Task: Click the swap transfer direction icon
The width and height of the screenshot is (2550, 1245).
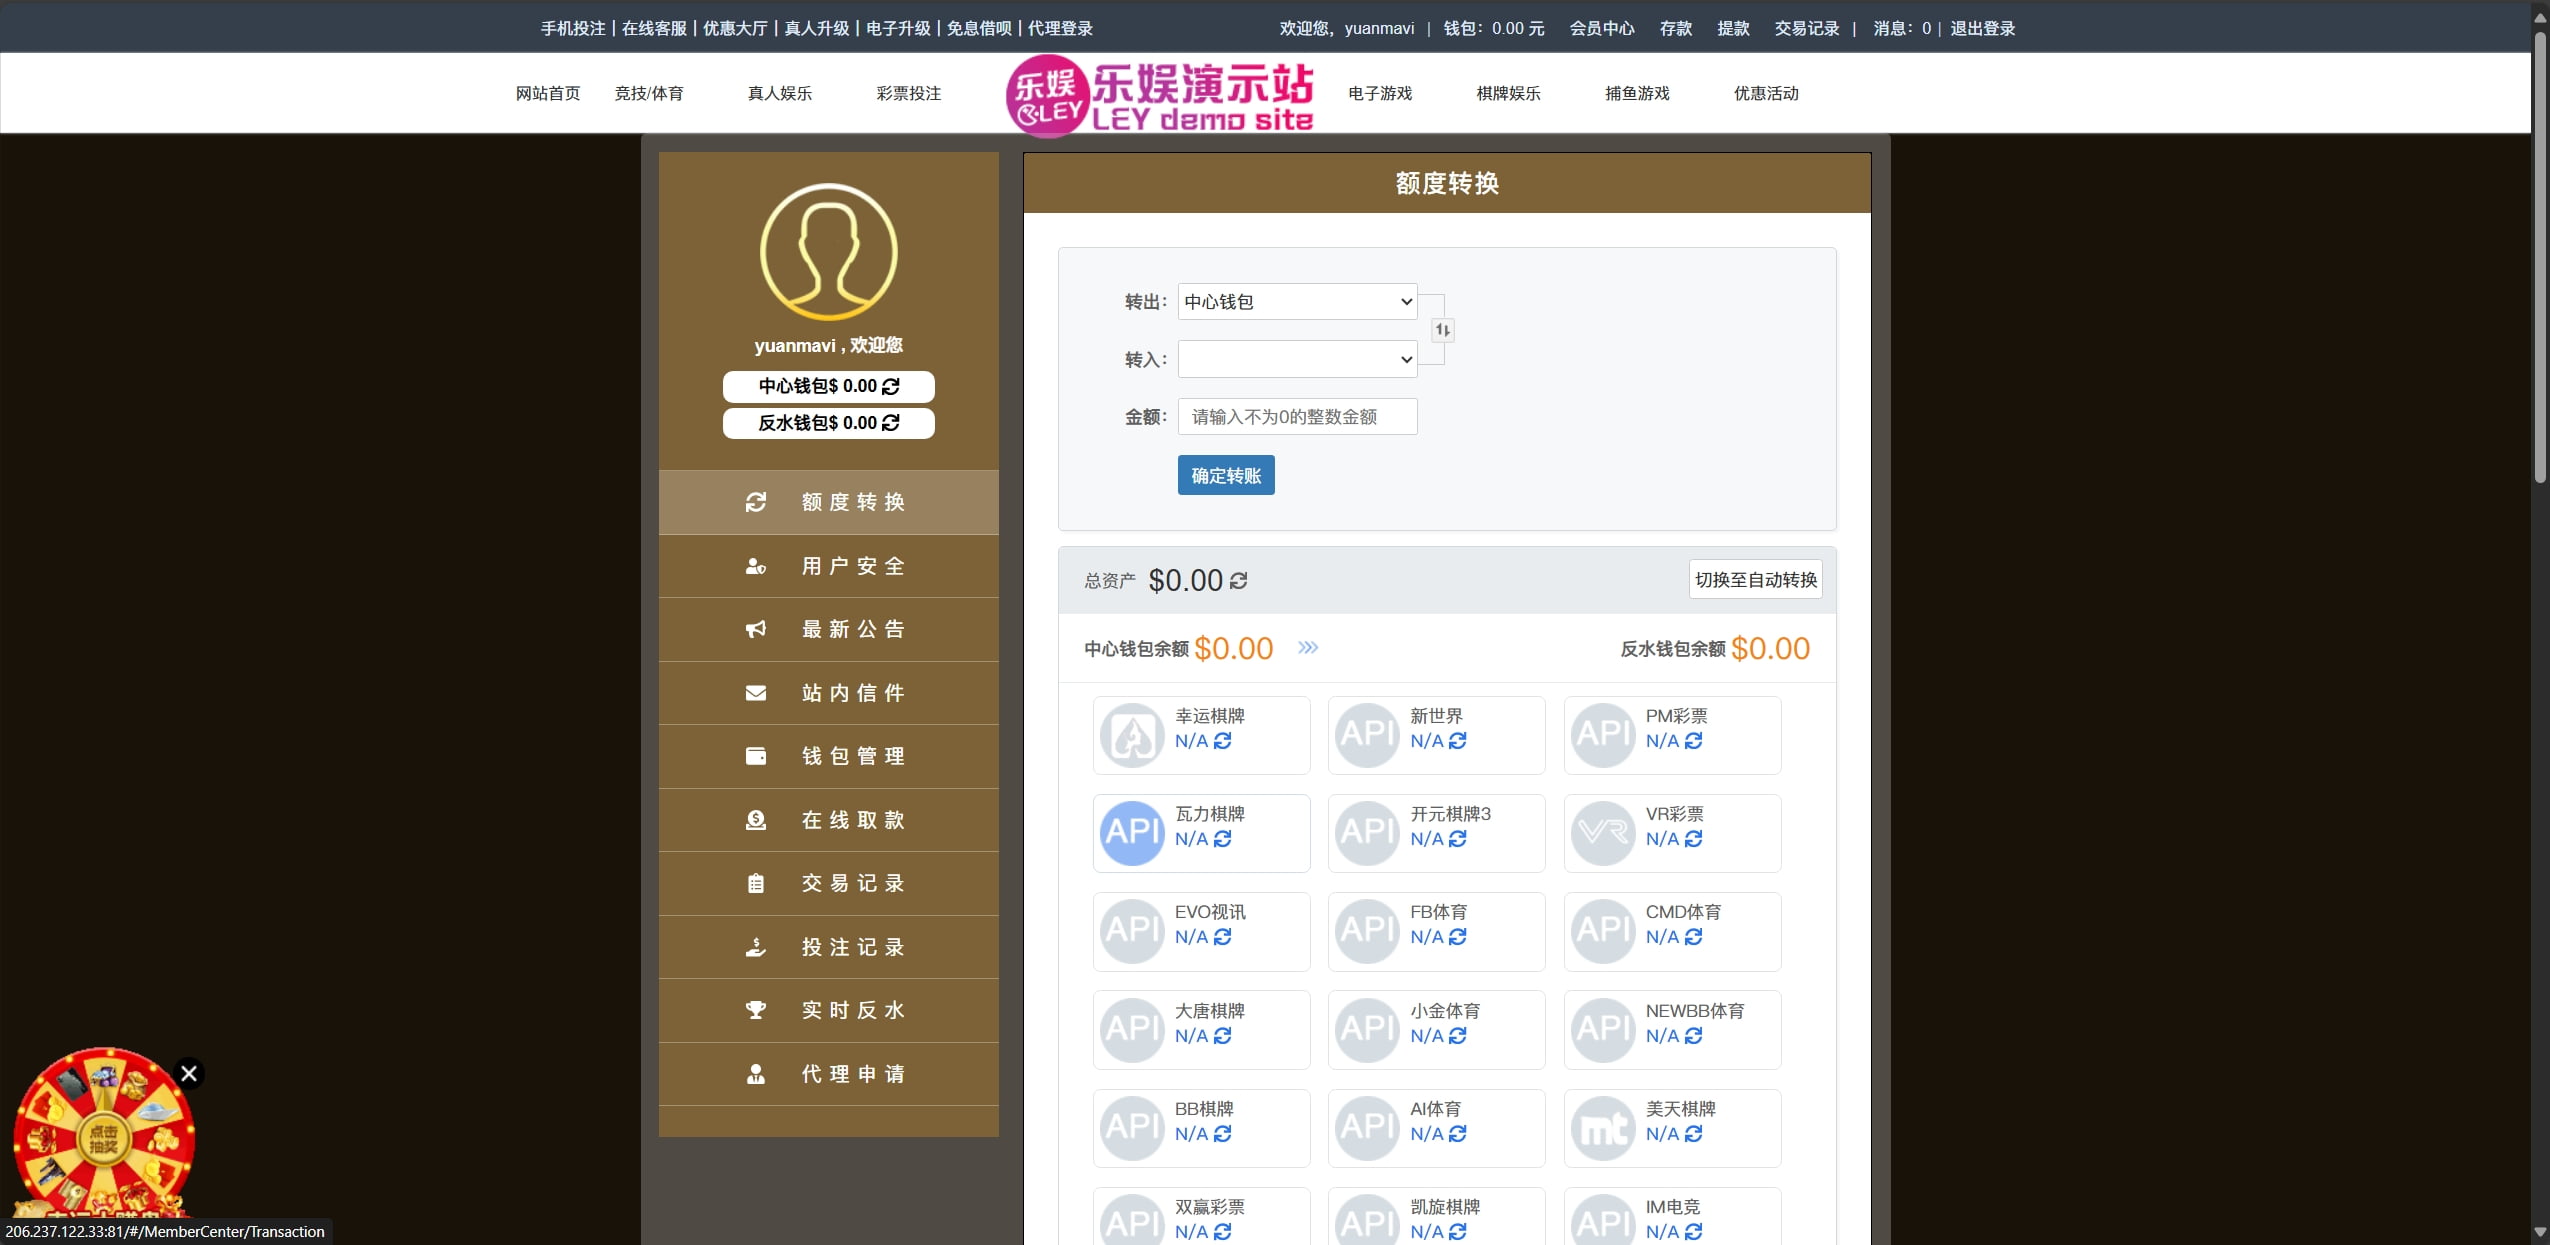Action: pos(1442,330)
